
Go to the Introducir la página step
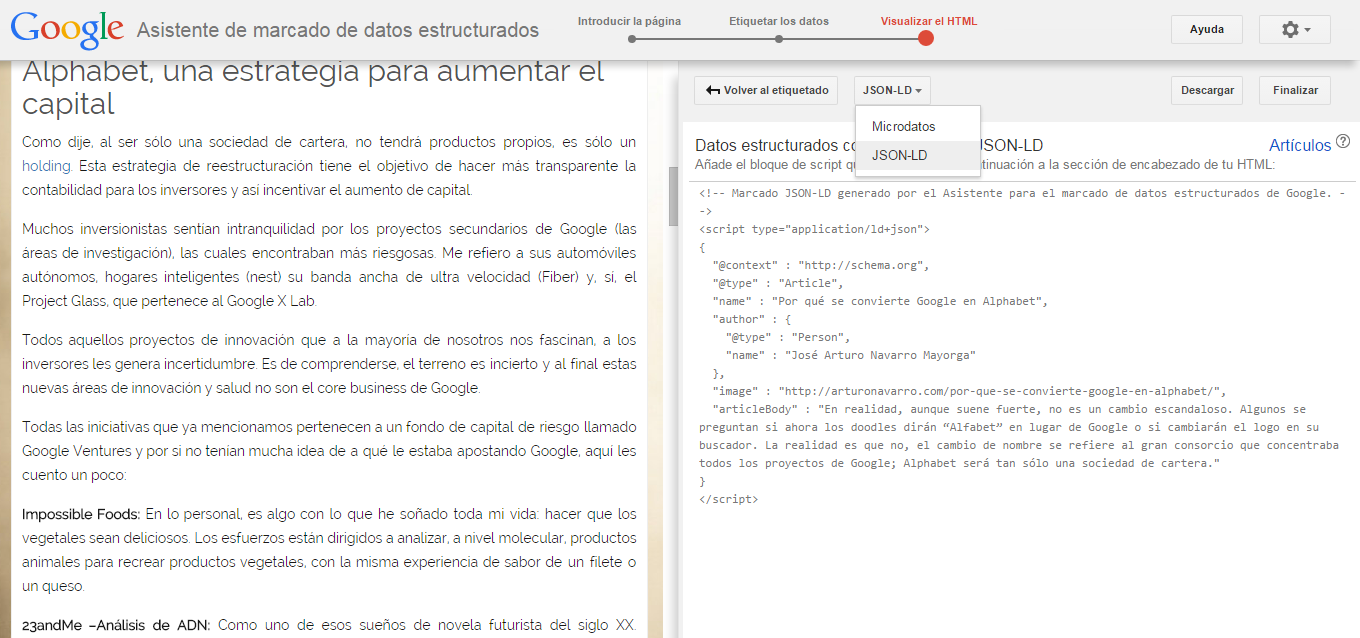pos(629,21)
